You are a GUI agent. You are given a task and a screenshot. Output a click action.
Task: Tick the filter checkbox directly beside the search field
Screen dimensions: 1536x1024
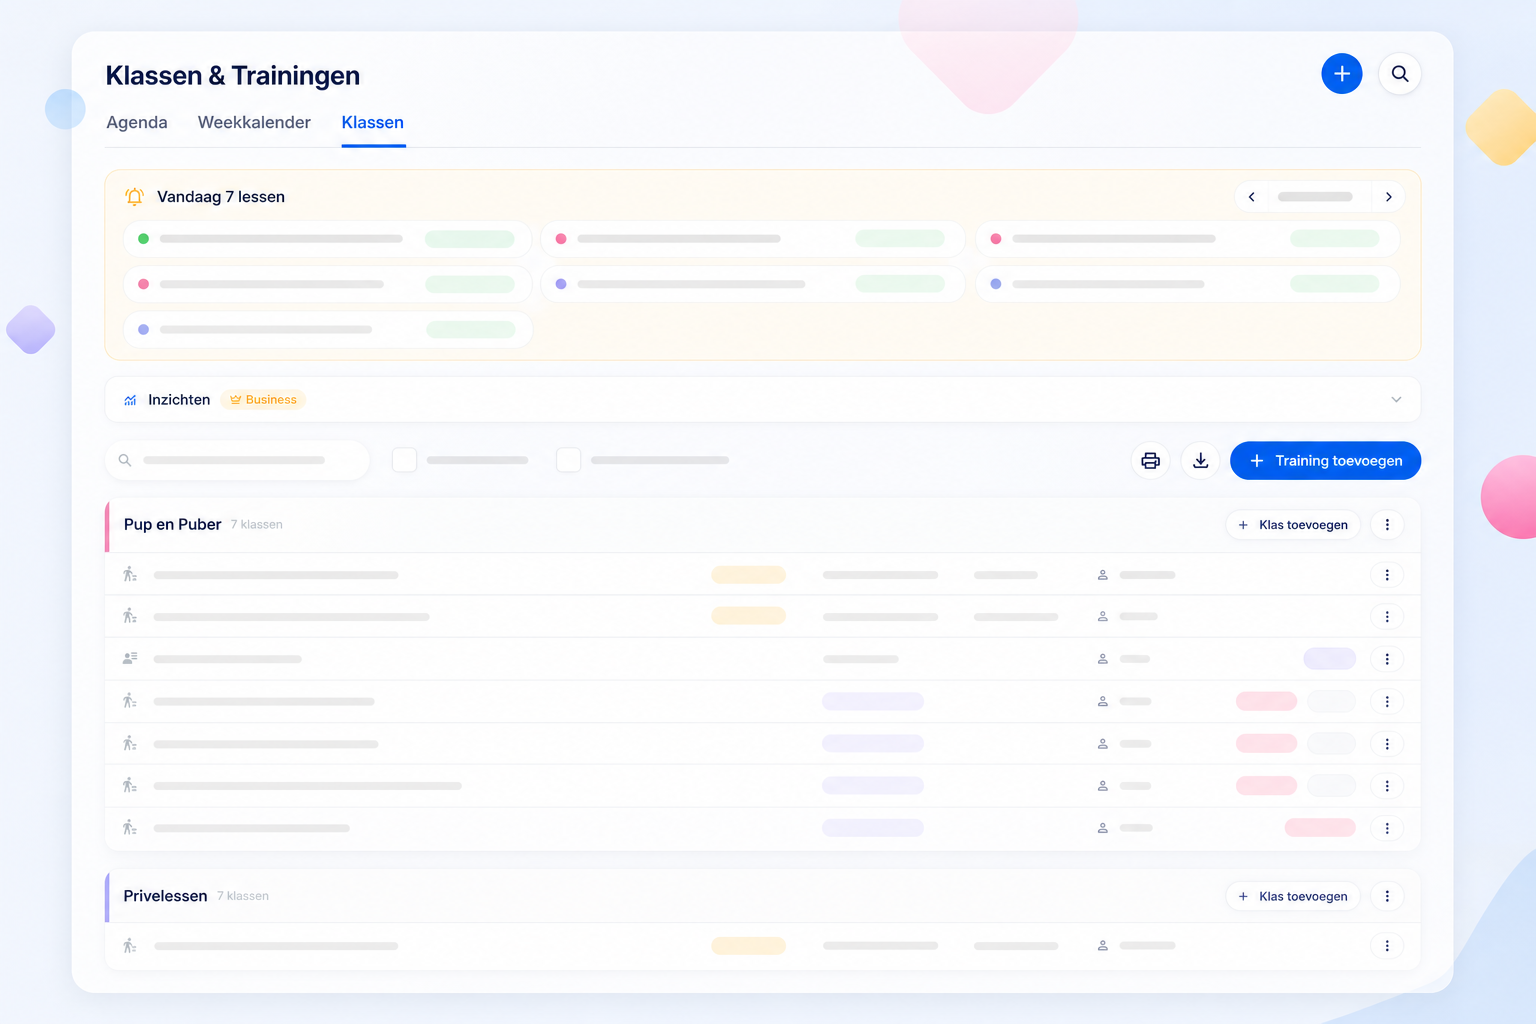(404, 460)
